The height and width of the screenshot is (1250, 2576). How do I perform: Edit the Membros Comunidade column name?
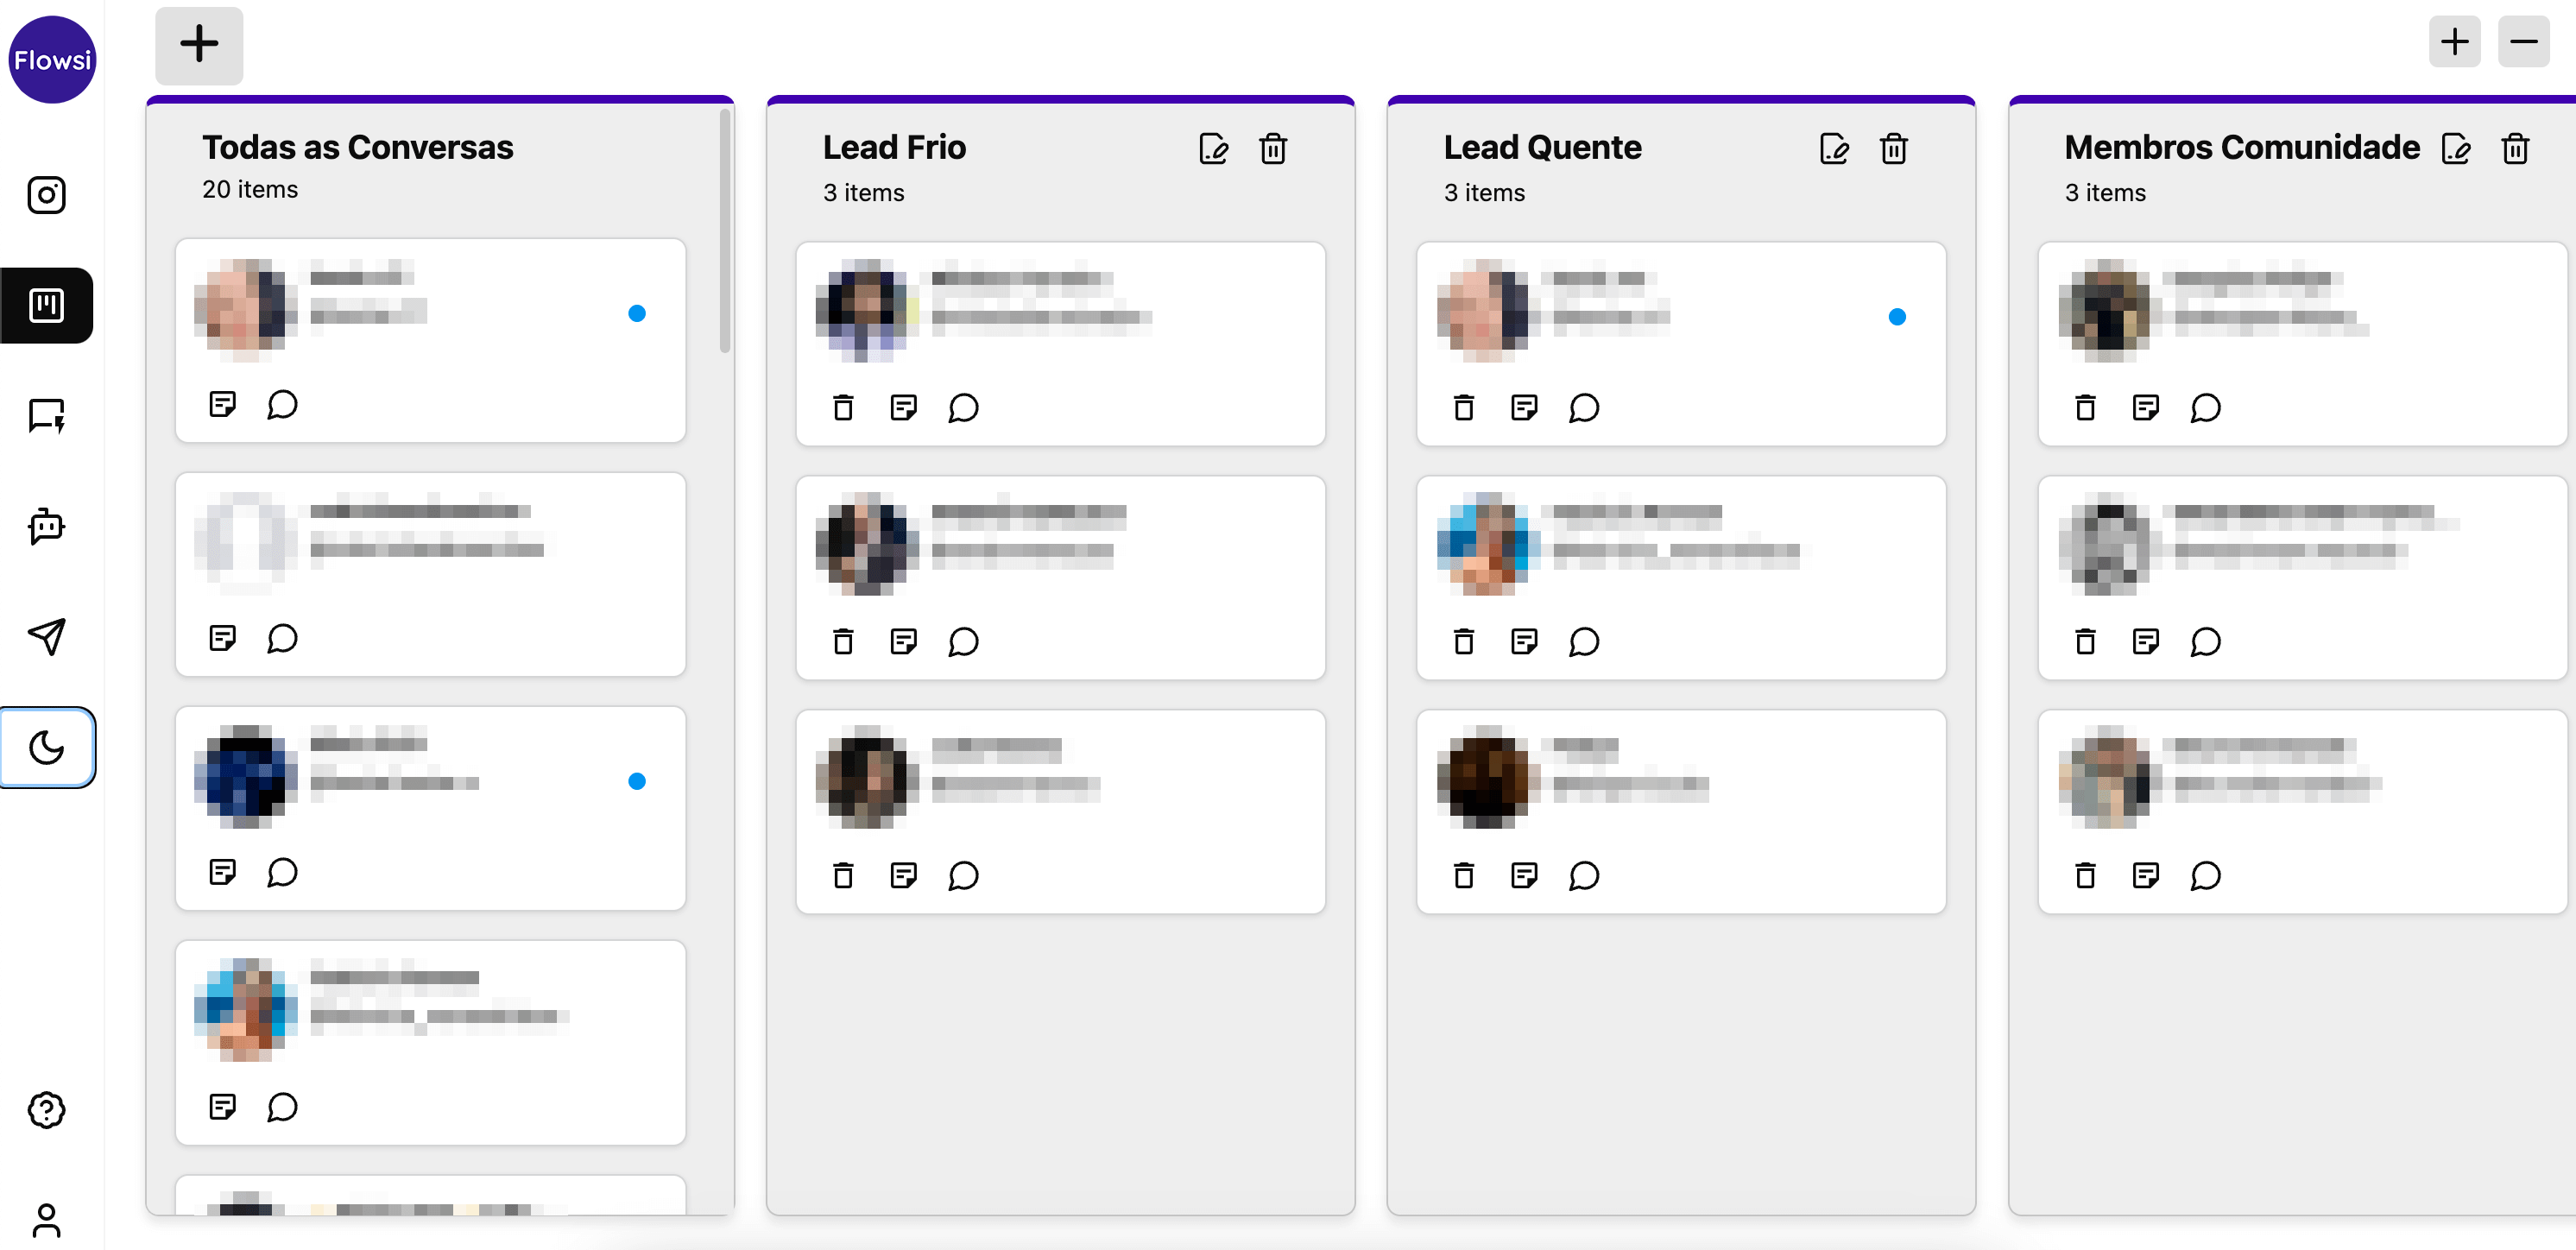click(x=2456, y=149)
